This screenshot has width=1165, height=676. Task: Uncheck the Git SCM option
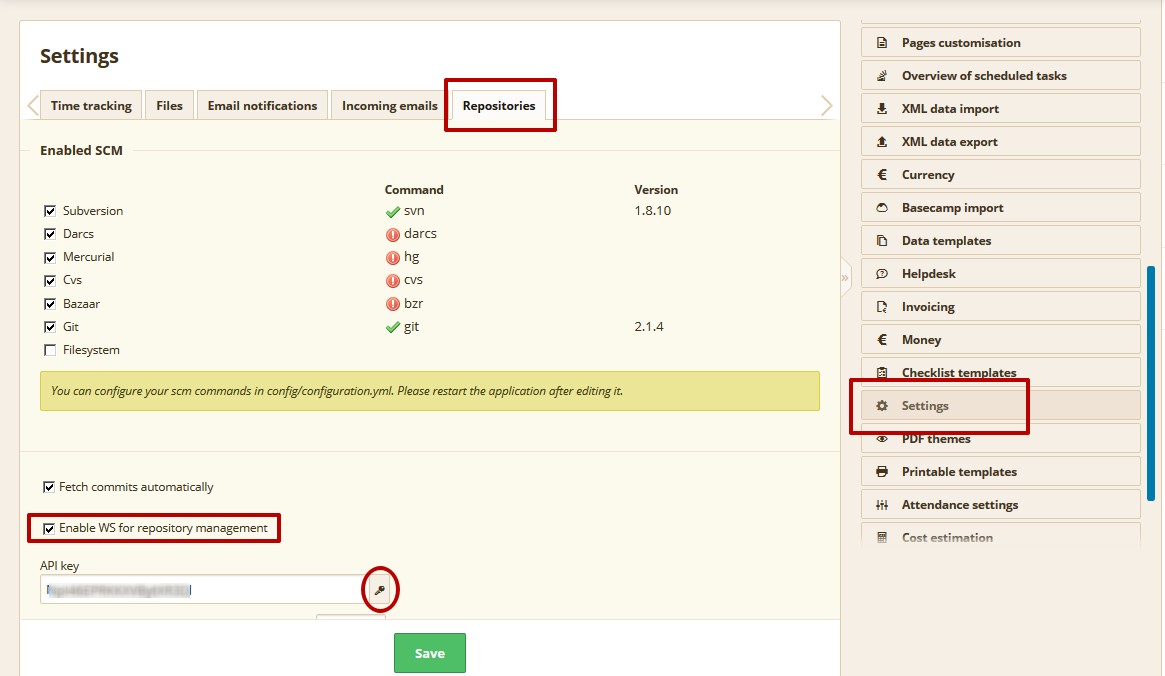[49, 326]
